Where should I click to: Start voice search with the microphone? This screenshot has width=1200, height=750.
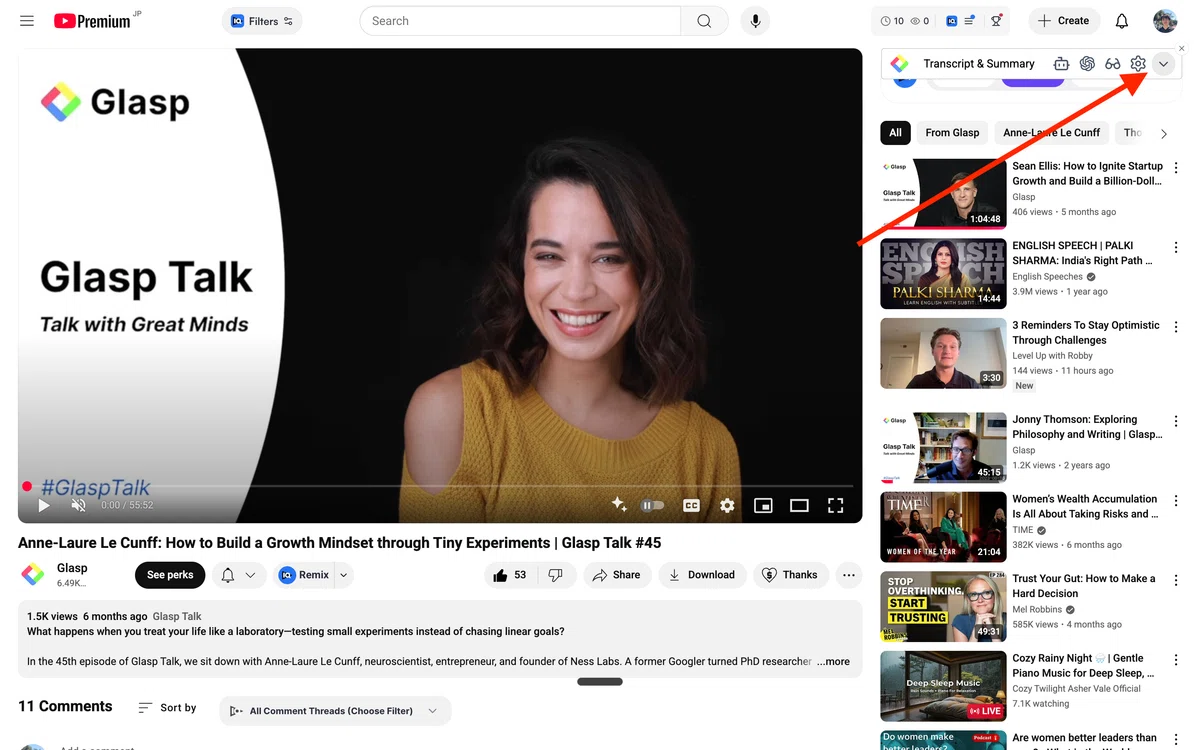pyautogui.click(x=755, y=21)
